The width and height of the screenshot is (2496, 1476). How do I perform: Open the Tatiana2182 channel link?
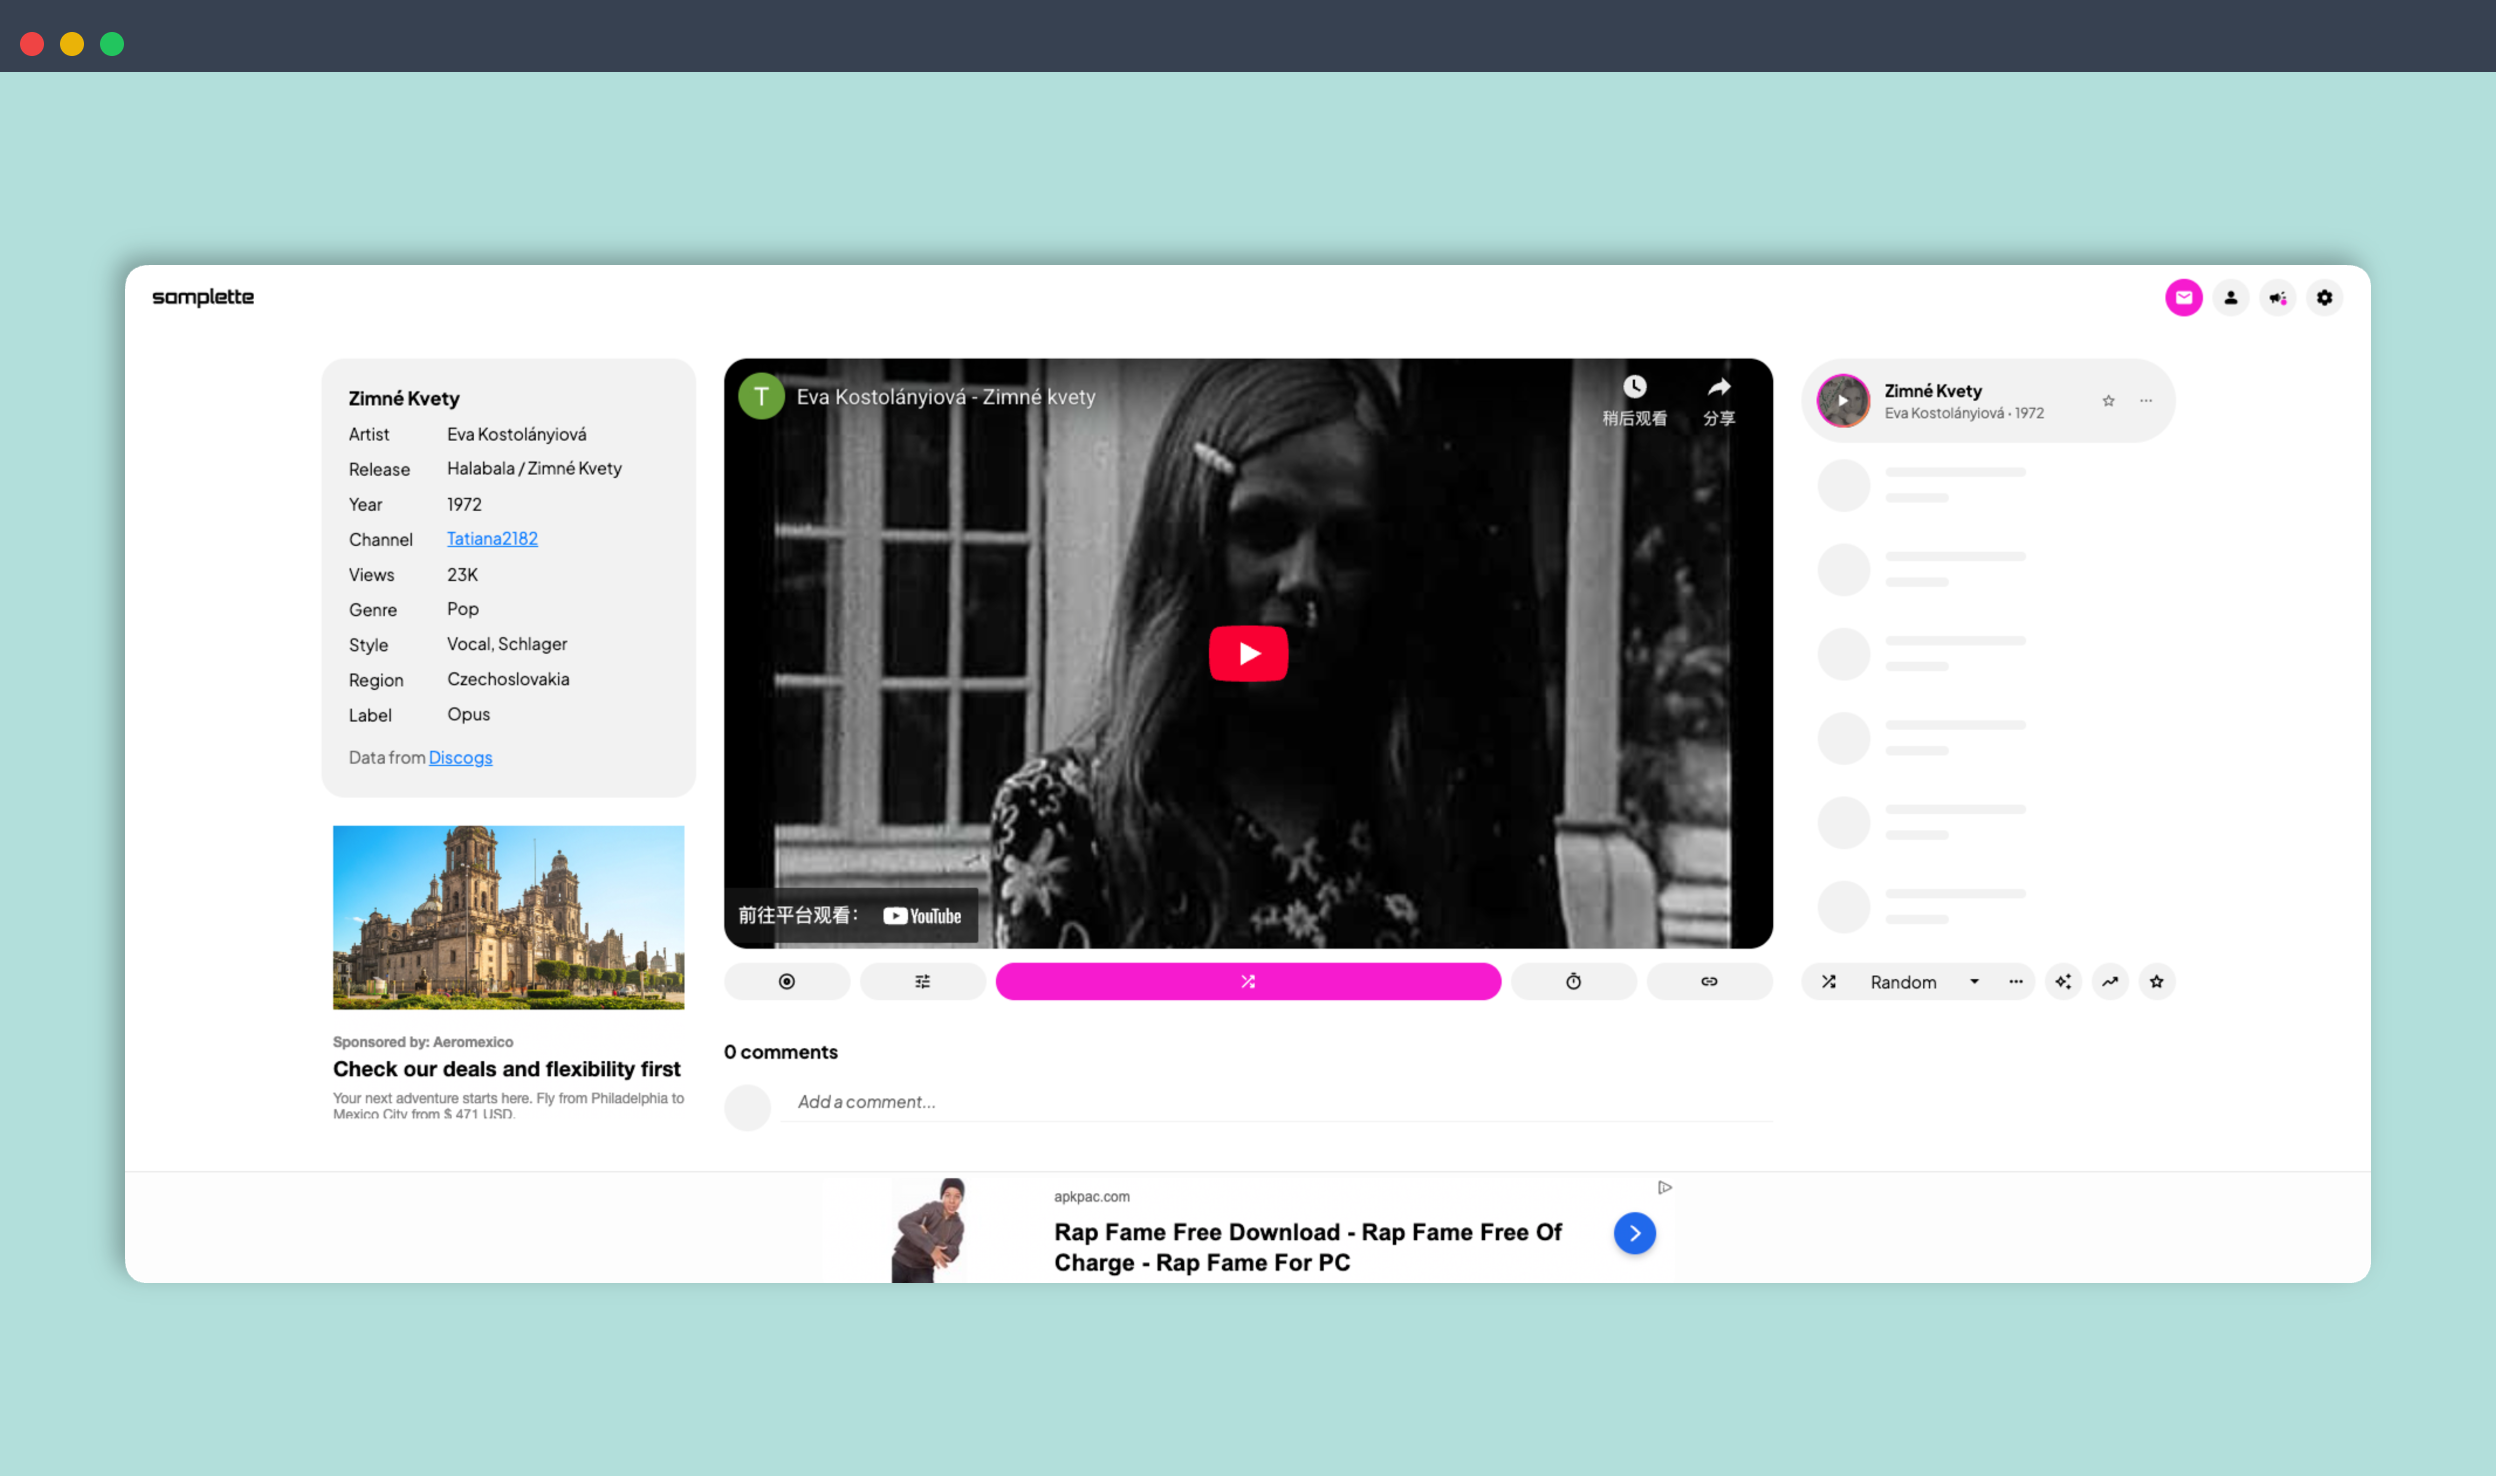pos(492,538)
